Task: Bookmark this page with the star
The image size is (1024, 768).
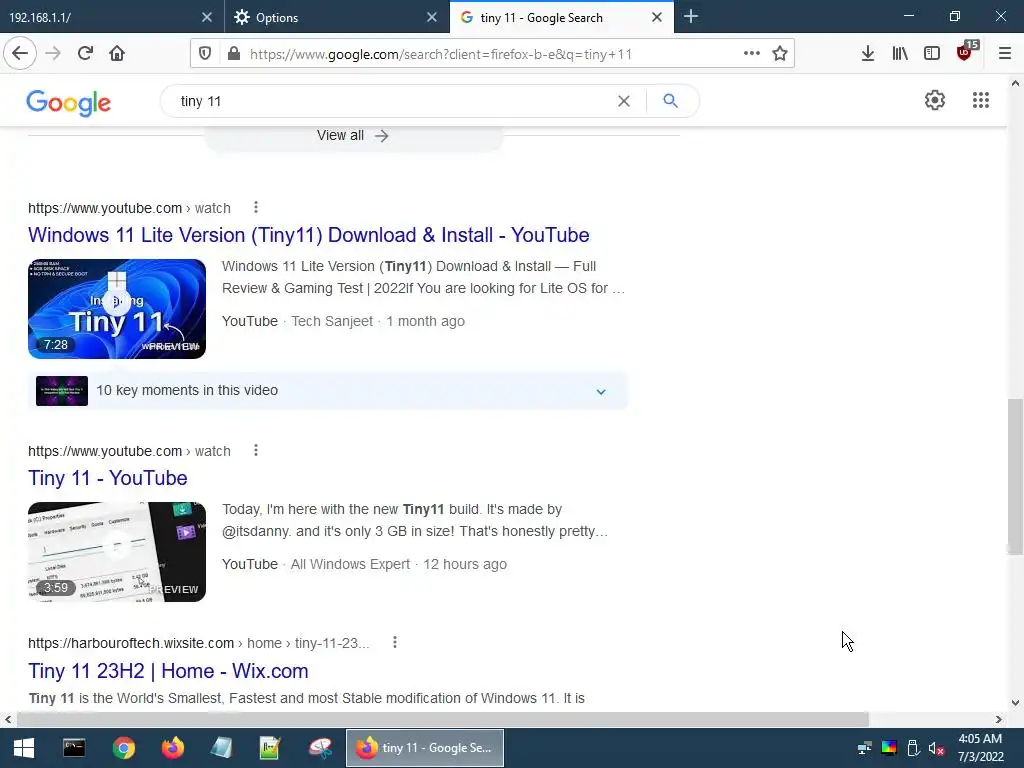Action: (780, 54)
